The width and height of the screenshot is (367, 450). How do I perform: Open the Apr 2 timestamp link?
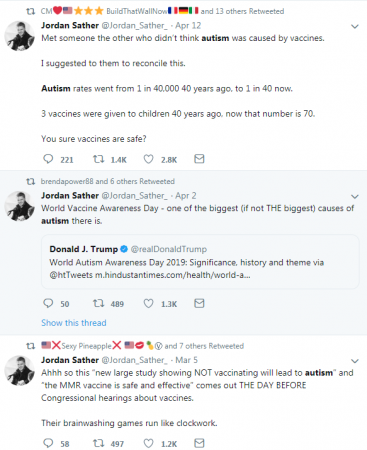coord(186,196)
